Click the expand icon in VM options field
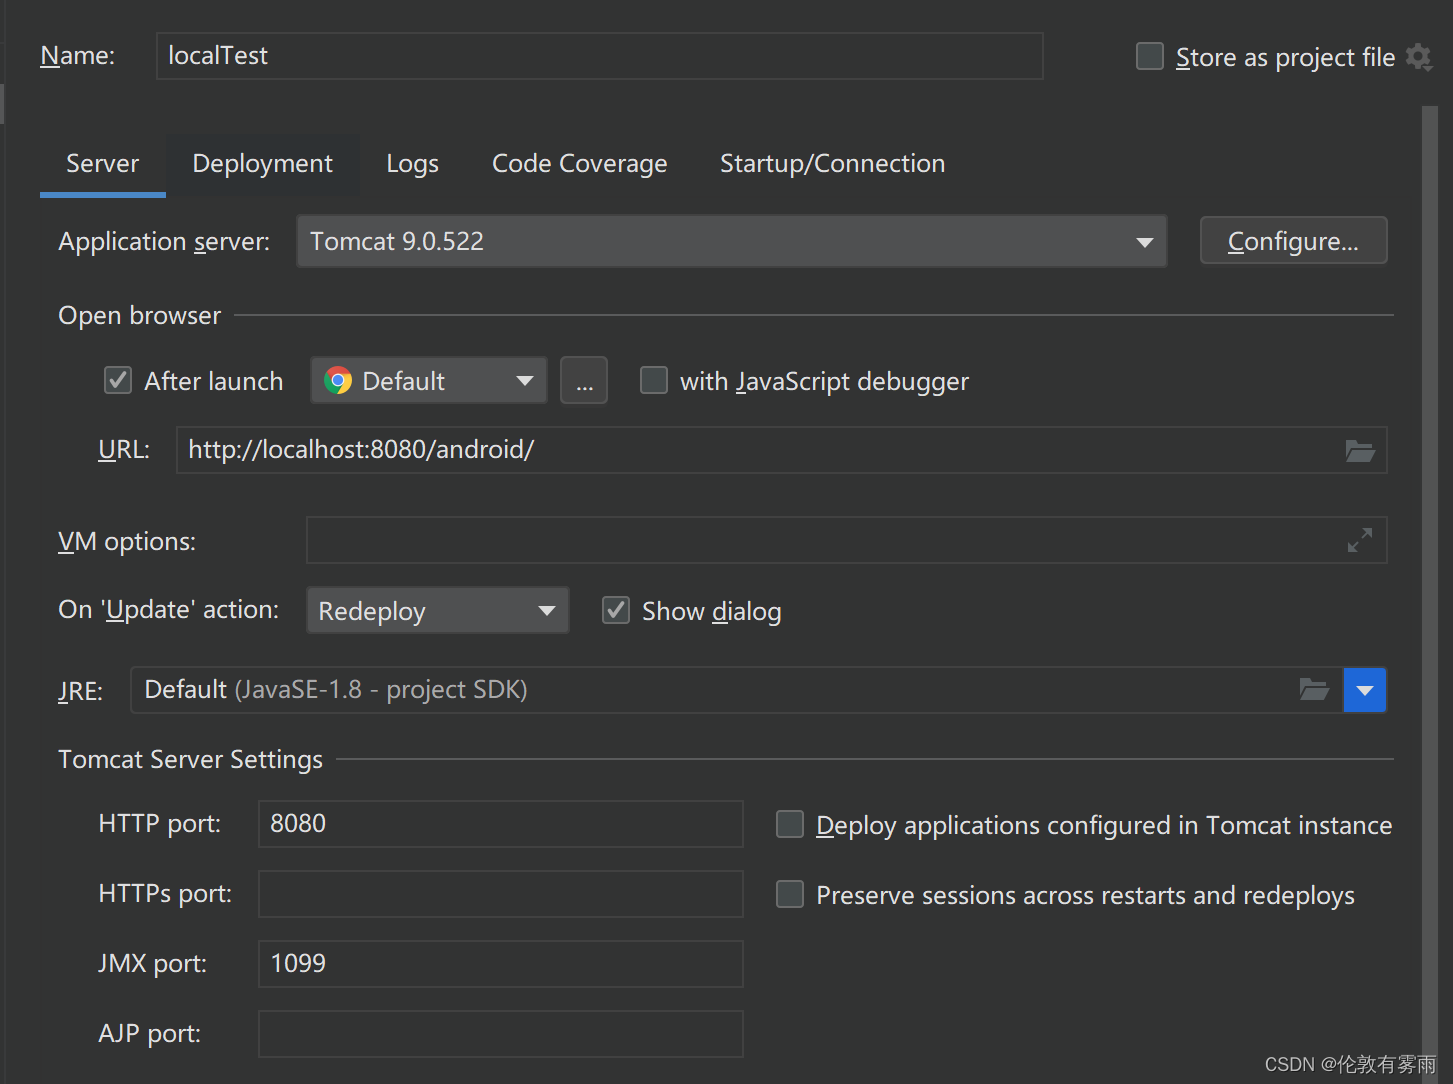1453x1084 pixels. coord(1359,540)
